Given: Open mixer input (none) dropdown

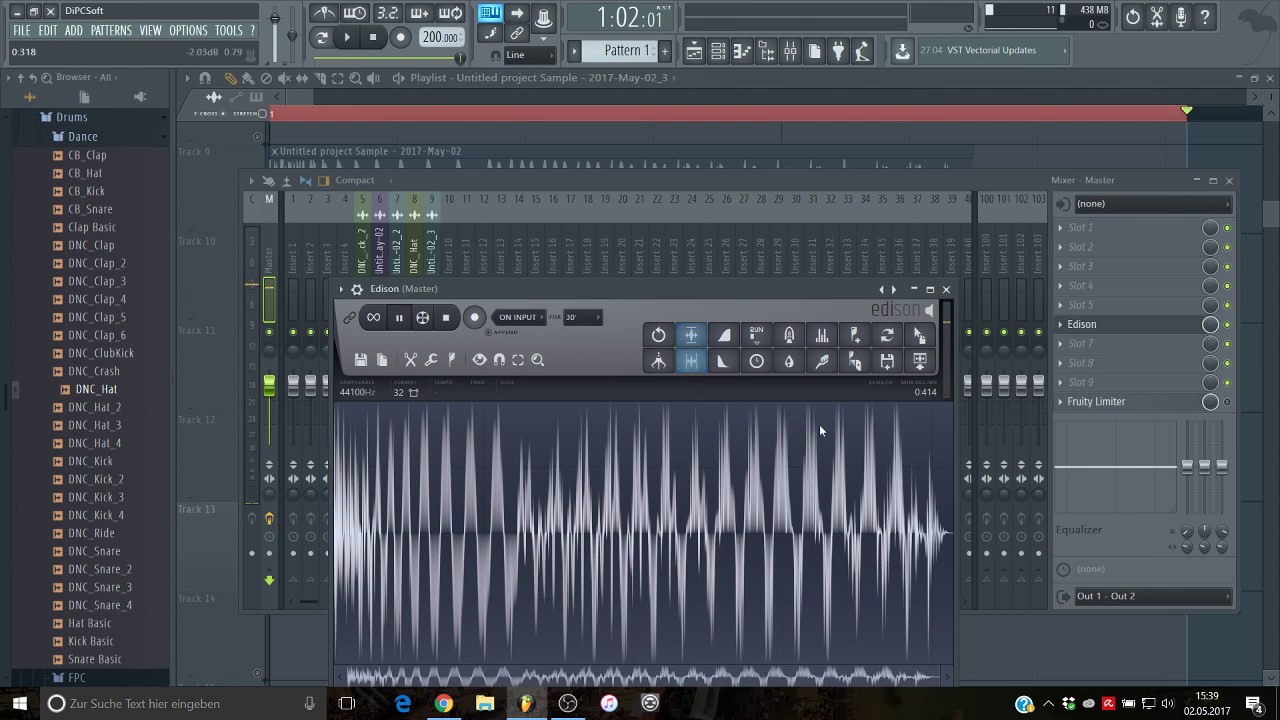Looking at the screenshot, I should tap(1152, 204).
